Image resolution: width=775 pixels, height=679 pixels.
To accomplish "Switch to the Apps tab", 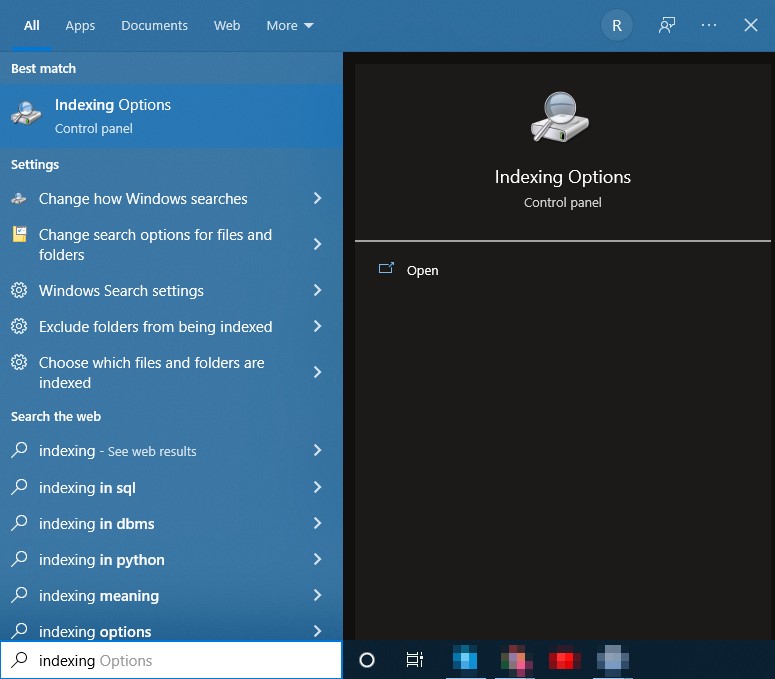I will click(x=80, y=26).
